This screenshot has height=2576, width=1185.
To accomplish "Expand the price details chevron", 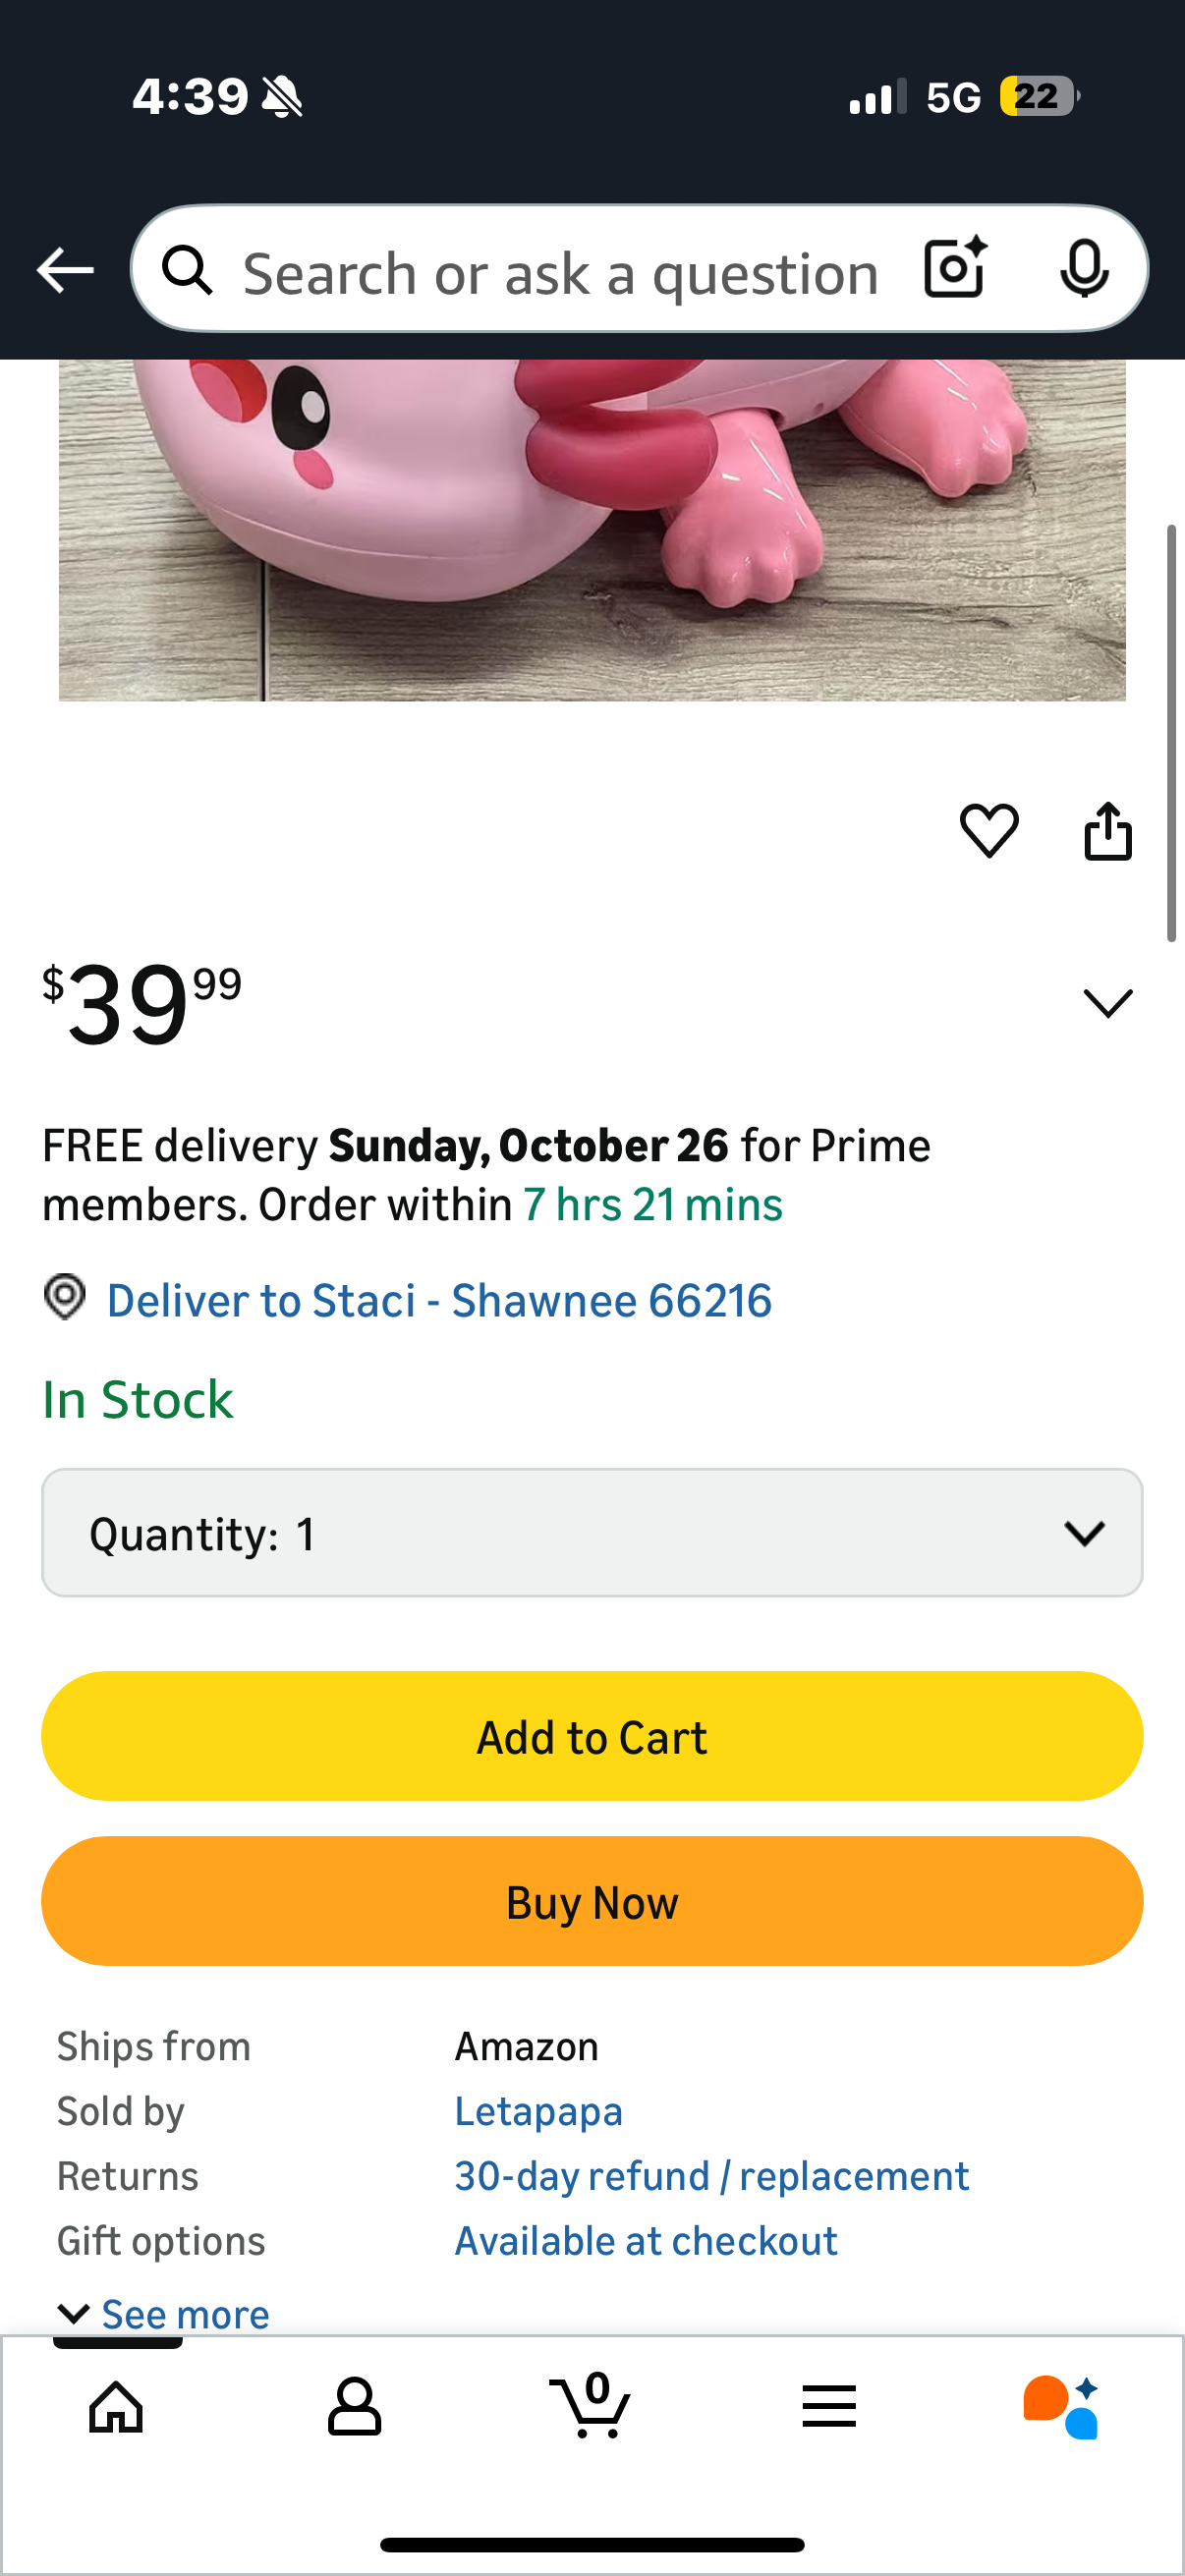I will (x=1108, y=1003).
